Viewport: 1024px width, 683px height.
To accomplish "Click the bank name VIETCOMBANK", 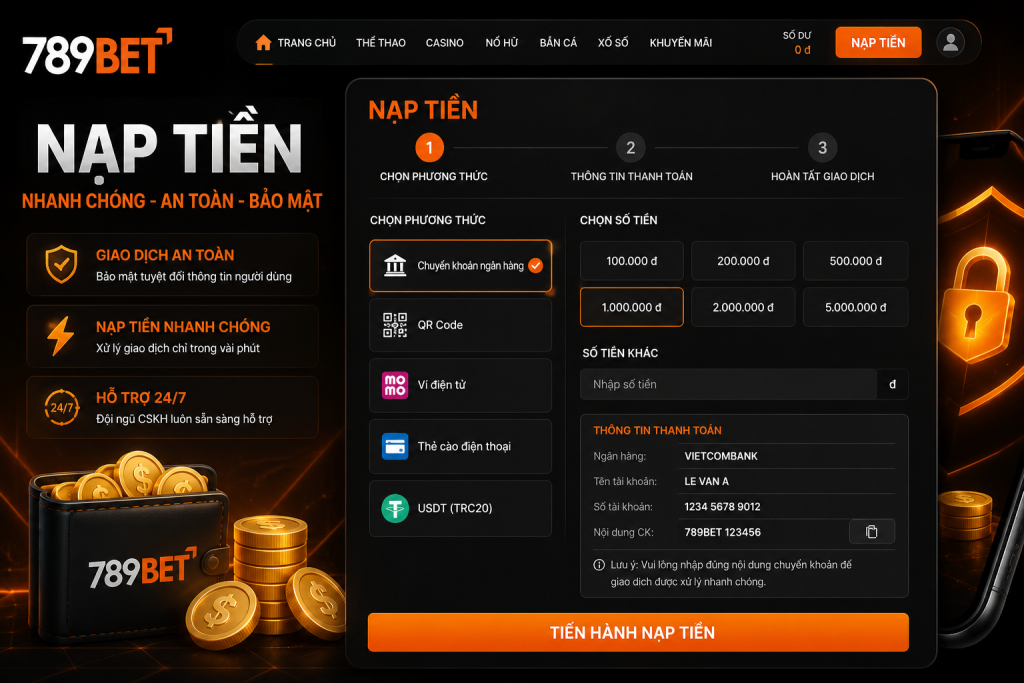I will coord(721,456).
